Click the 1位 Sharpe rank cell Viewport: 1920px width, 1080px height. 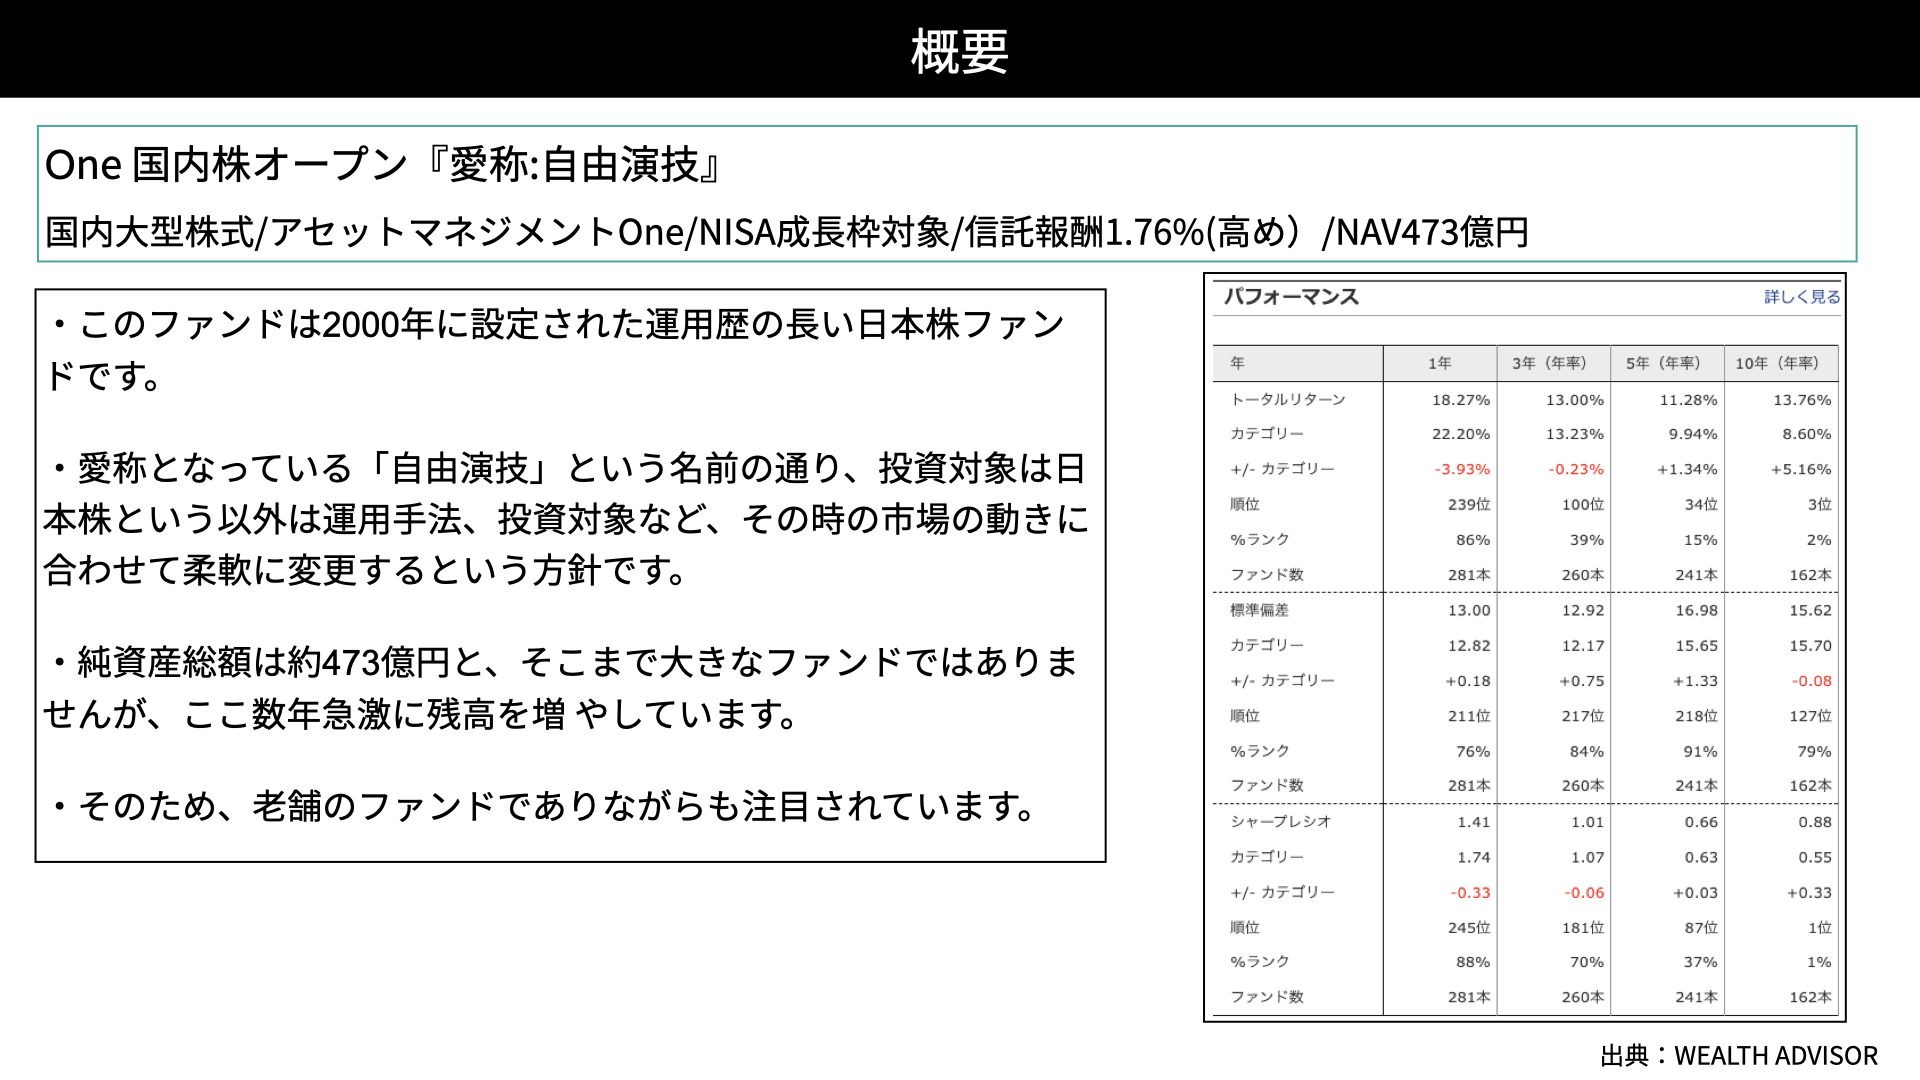(x=1820, y=928)
